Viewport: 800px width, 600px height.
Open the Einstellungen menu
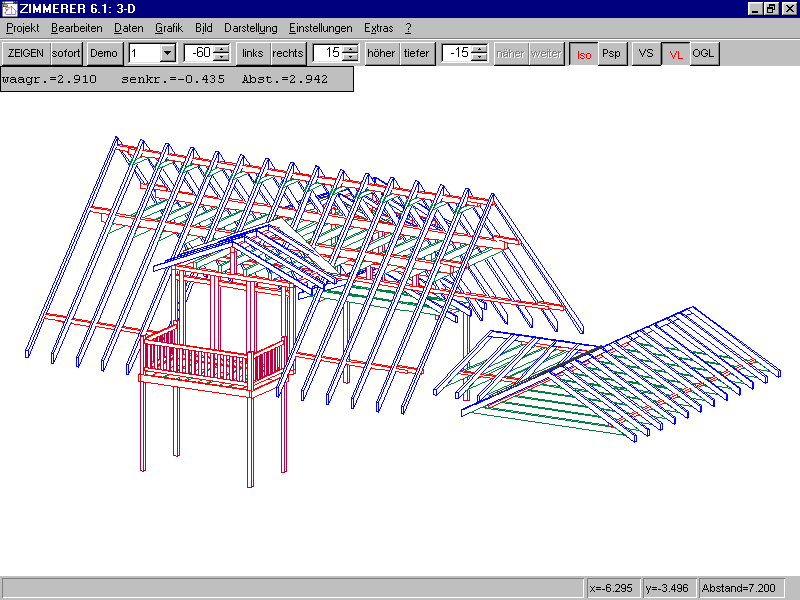[x=320, y=28]
